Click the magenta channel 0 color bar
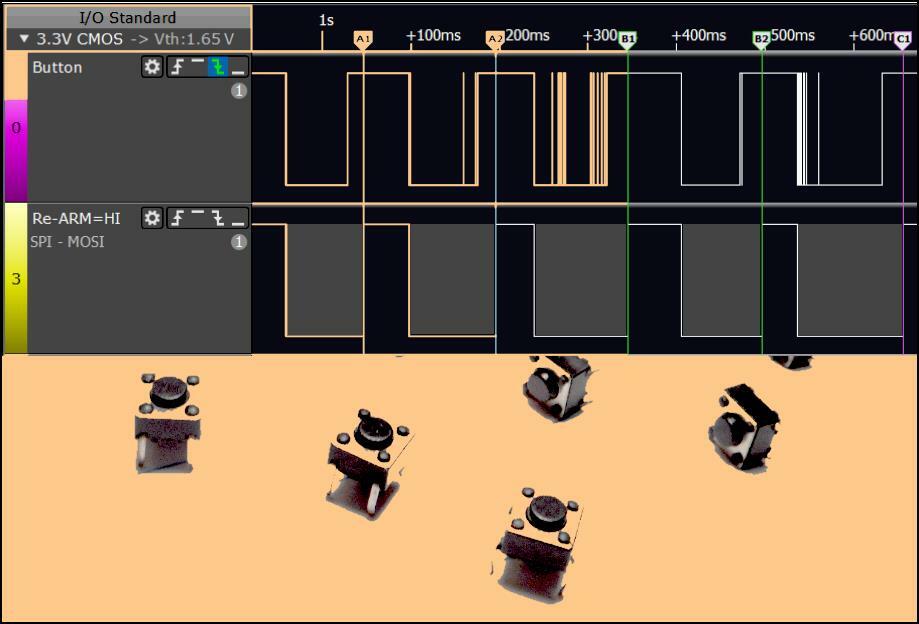The width and height of the screenshot is (919, 624). pos(15,128)
